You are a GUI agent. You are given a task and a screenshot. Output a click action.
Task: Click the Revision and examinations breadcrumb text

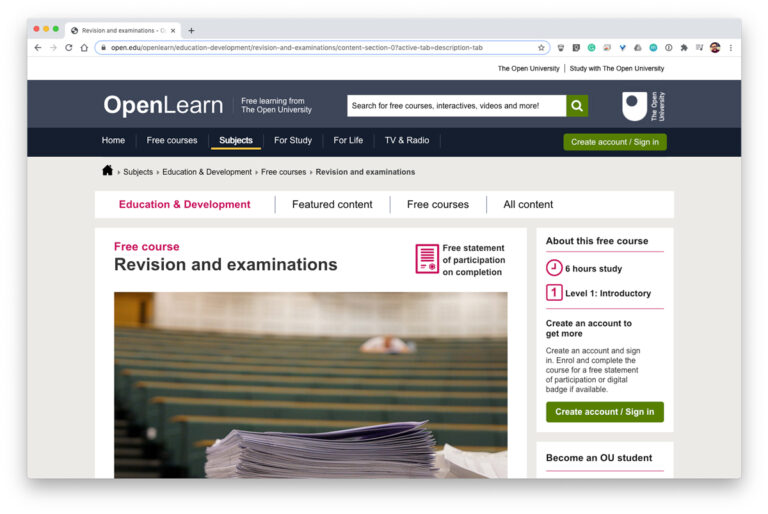click(365, 172)
